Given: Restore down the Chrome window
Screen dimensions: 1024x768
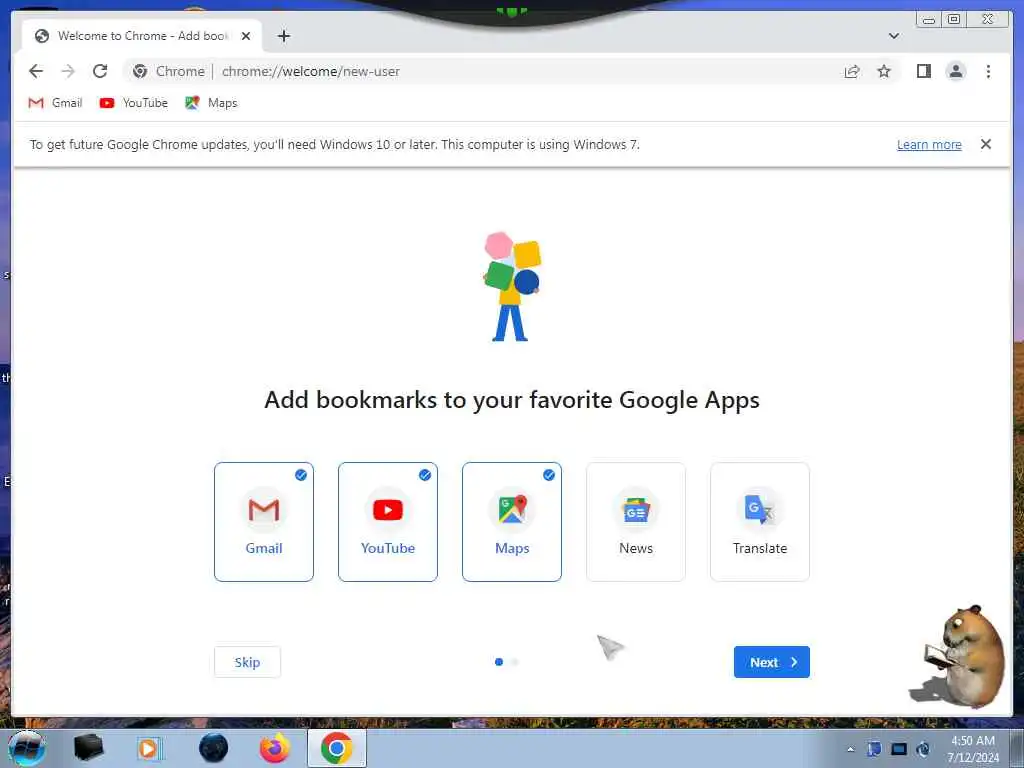Looking at the screenshot, I should coord(954,20).
